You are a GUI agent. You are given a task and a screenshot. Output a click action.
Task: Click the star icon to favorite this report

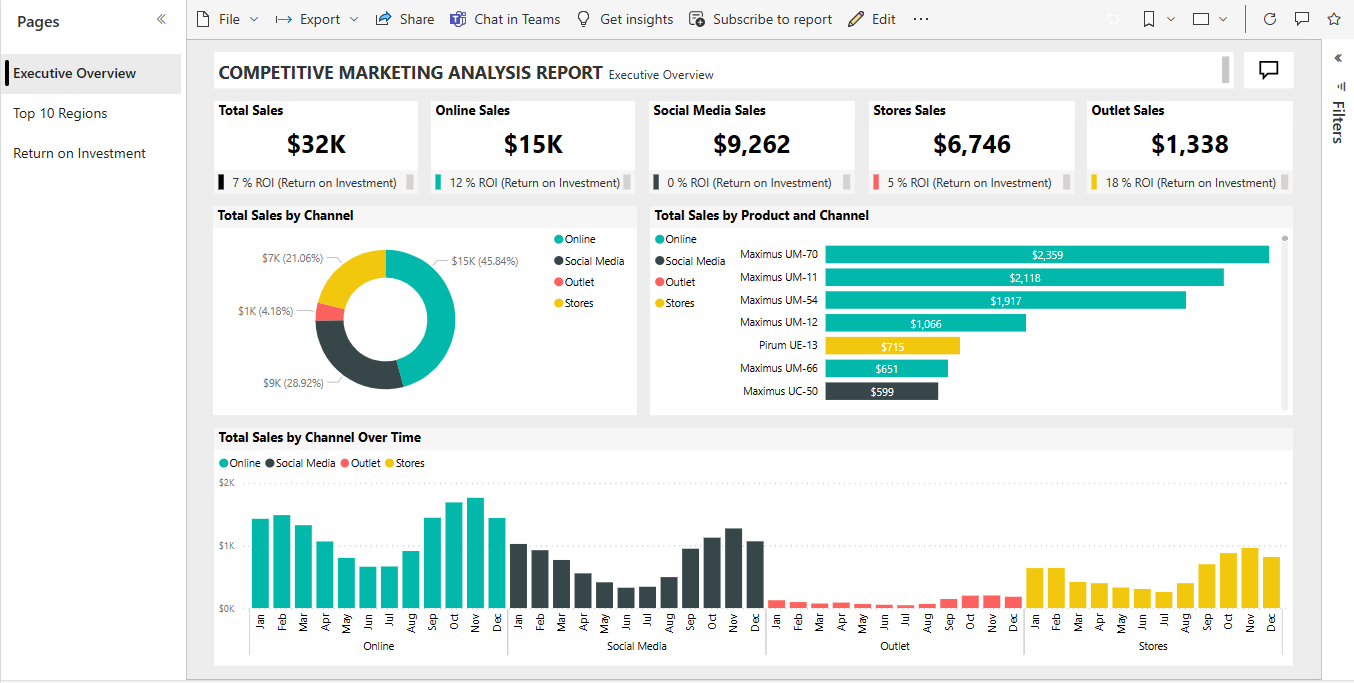pyautogui.click(x=1335, y=19)
